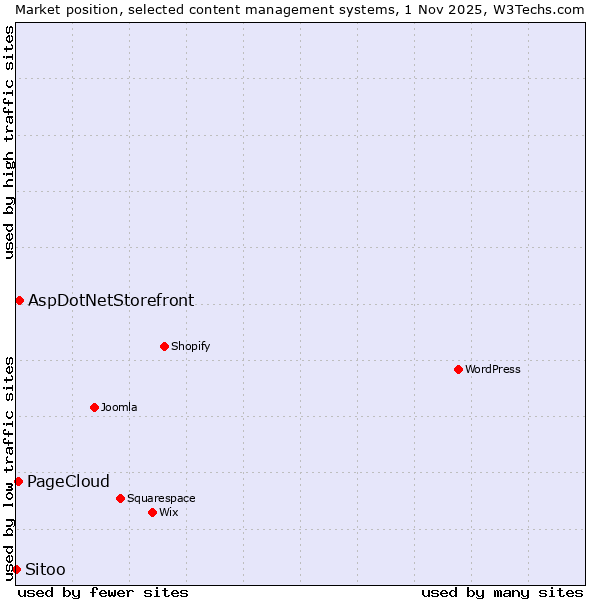Click the Shopify text label
This screenshot has width=600, height=600.
coord(190,346)
